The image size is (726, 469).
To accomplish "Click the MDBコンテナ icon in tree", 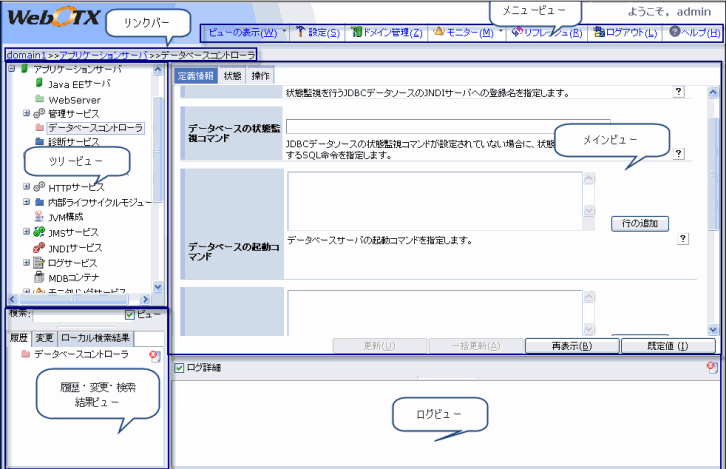I will pyautogui.click(x=40, y=277).
